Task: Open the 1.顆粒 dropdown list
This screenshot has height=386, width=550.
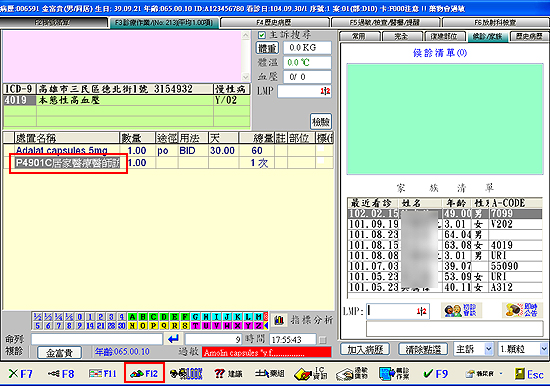Action: point(544,349)
